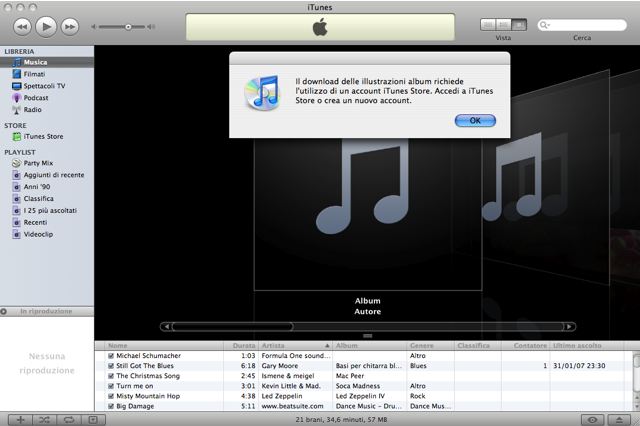This screenshot has width=640, height=426.
Task: Click the Cover Flow scrollbar right arrow
Action: (x=569, y=326)
